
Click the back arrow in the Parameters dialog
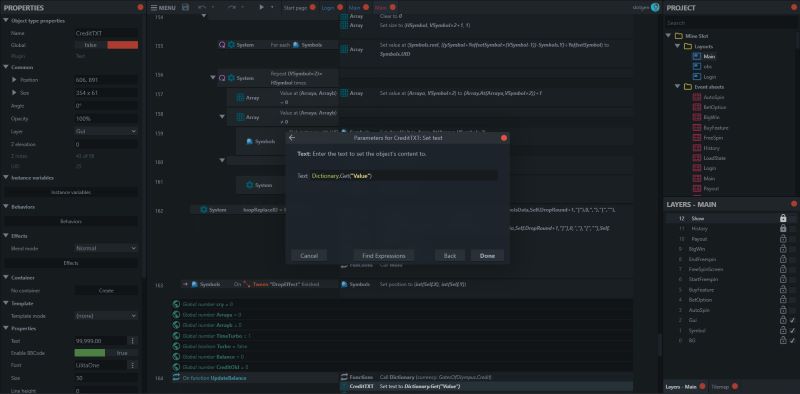click(292, 138)
